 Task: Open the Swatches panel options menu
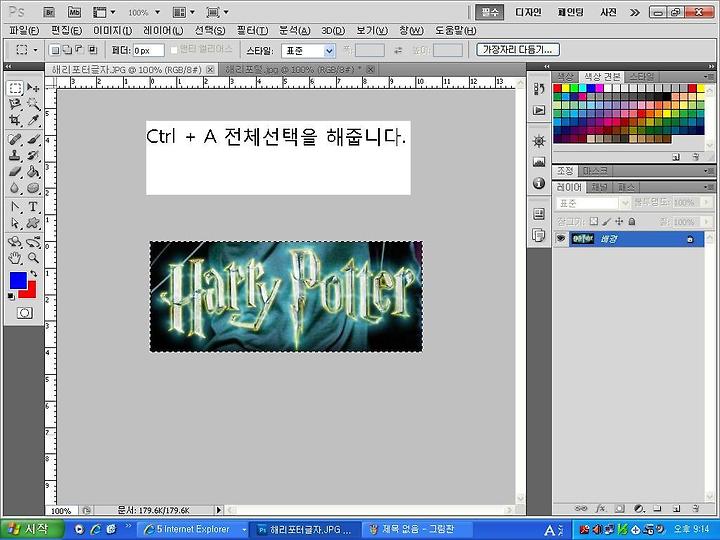tap(709, 76)
